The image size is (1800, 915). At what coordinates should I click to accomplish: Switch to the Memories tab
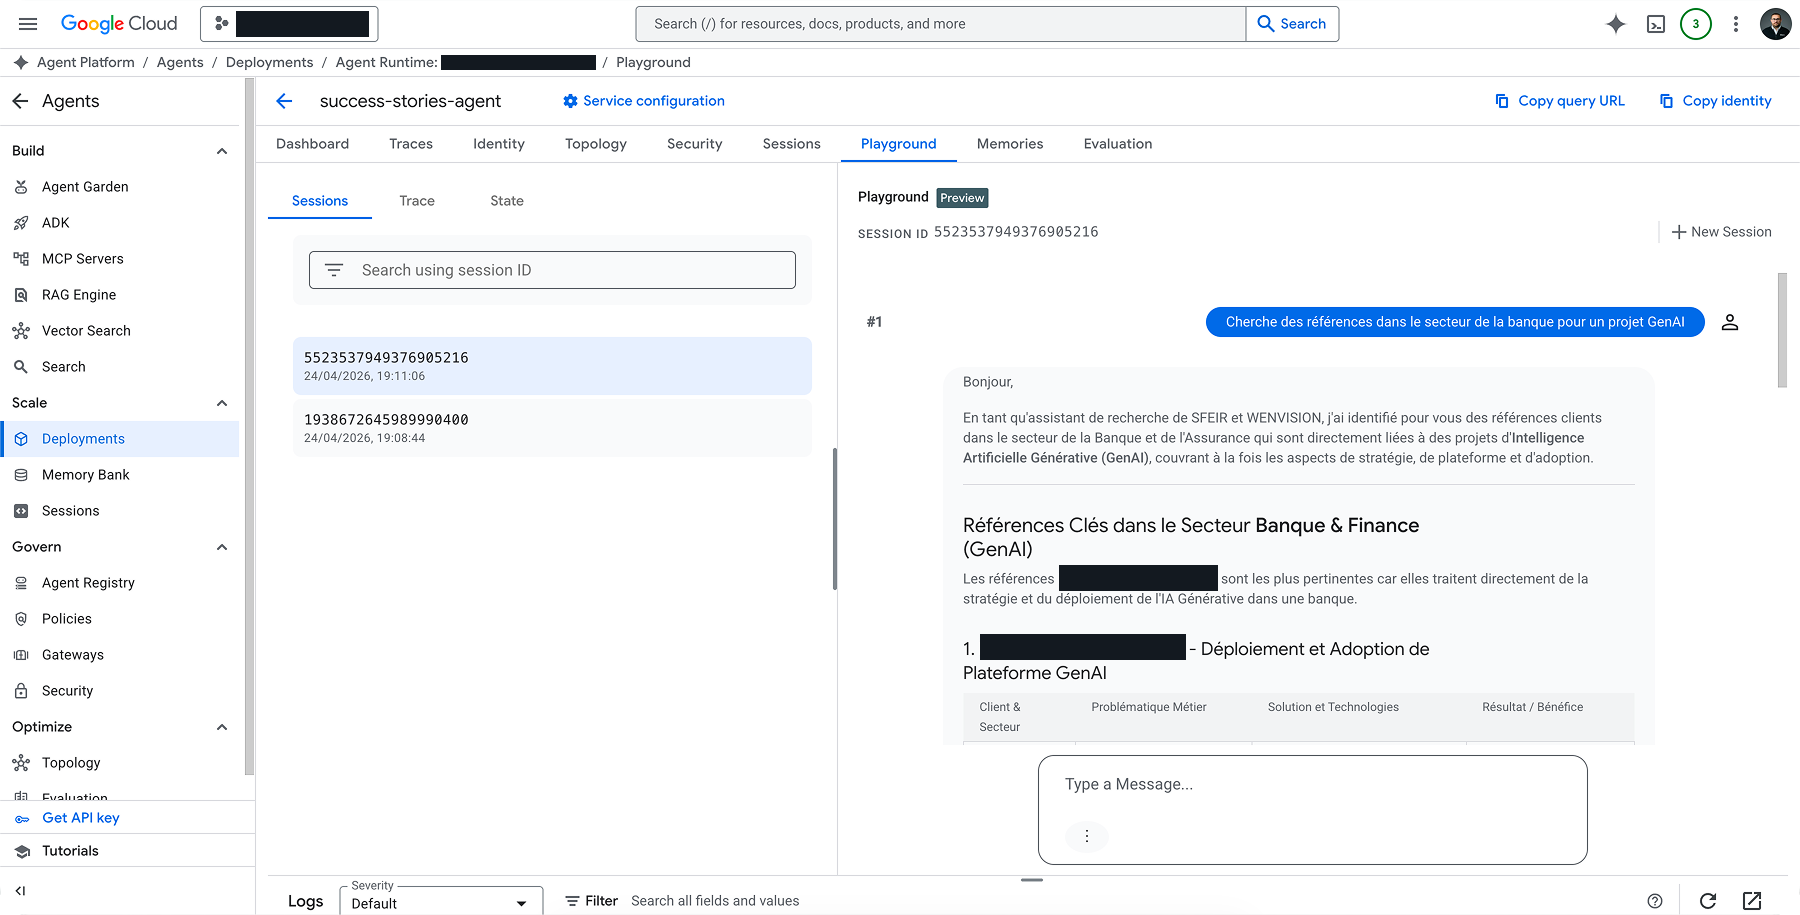point(1010,144)
